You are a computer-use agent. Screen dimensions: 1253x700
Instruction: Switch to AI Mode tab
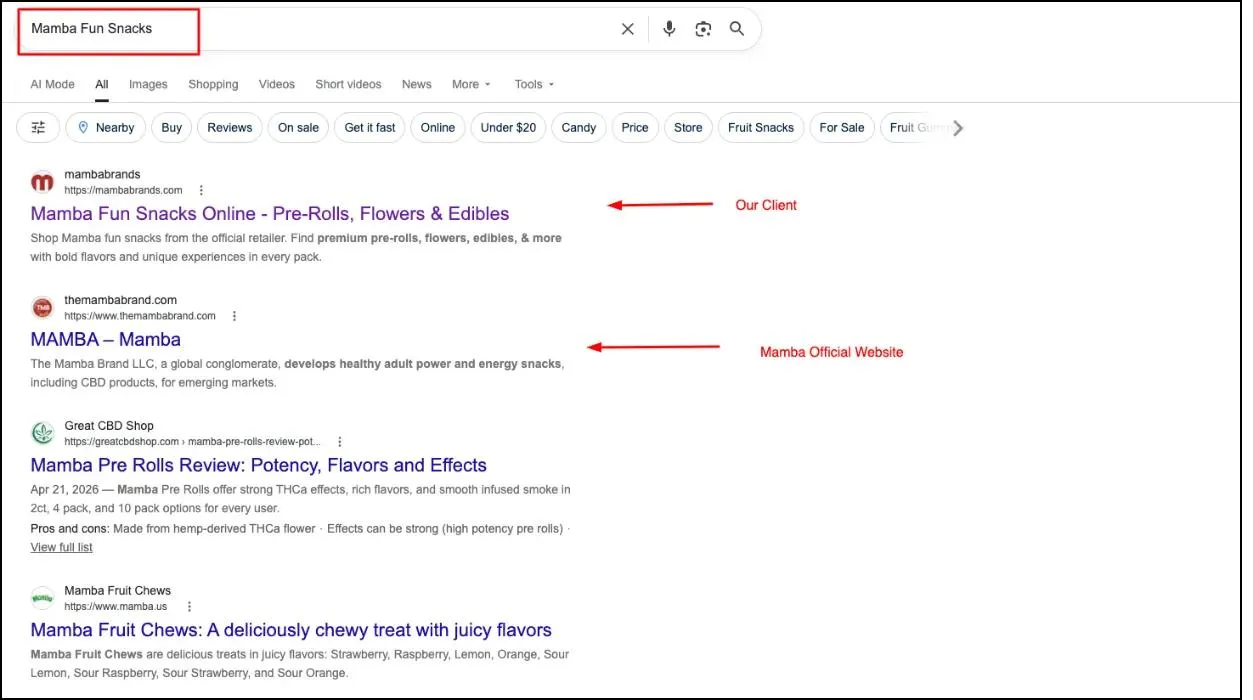[53, 85]
